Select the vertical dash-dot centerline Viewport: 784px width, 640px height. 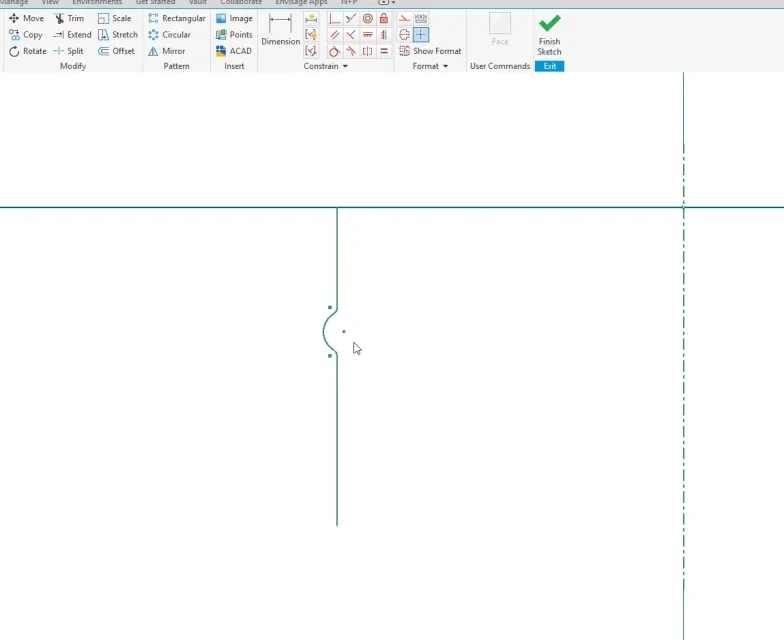[684, 365]
